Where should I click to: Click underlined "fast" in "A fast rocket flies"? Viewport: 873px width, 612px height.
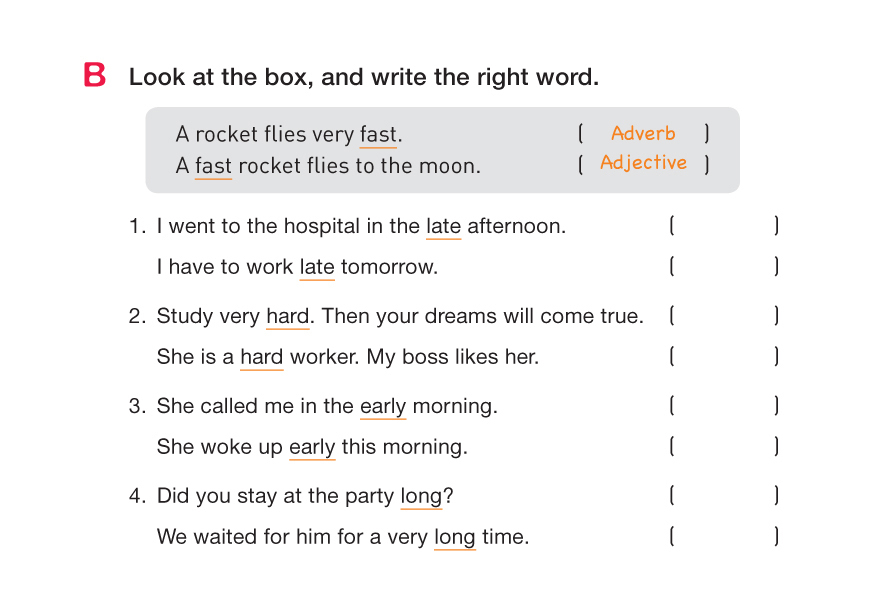pyautogui.click(x=213, y=166)
